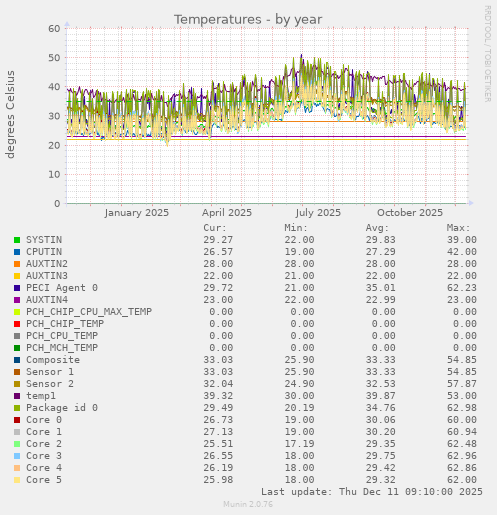Viewport: 497px width, 515px height.
Task: Click Sensor 2 max value 57.87
Action: pyautogui.click(x=462, y=384)
